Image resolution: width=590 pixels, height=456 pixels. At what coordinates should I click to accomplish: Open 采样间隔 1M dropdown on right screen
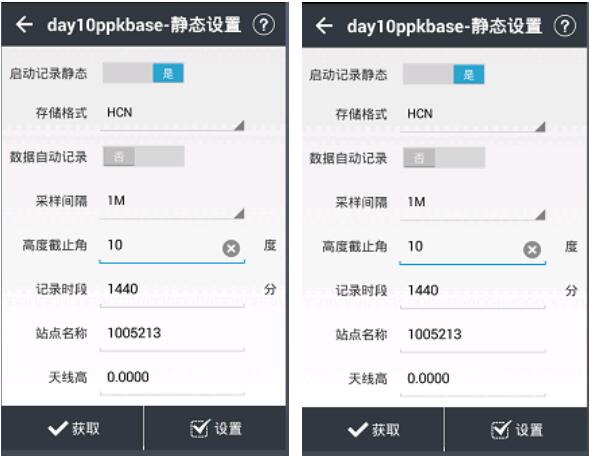473,206
